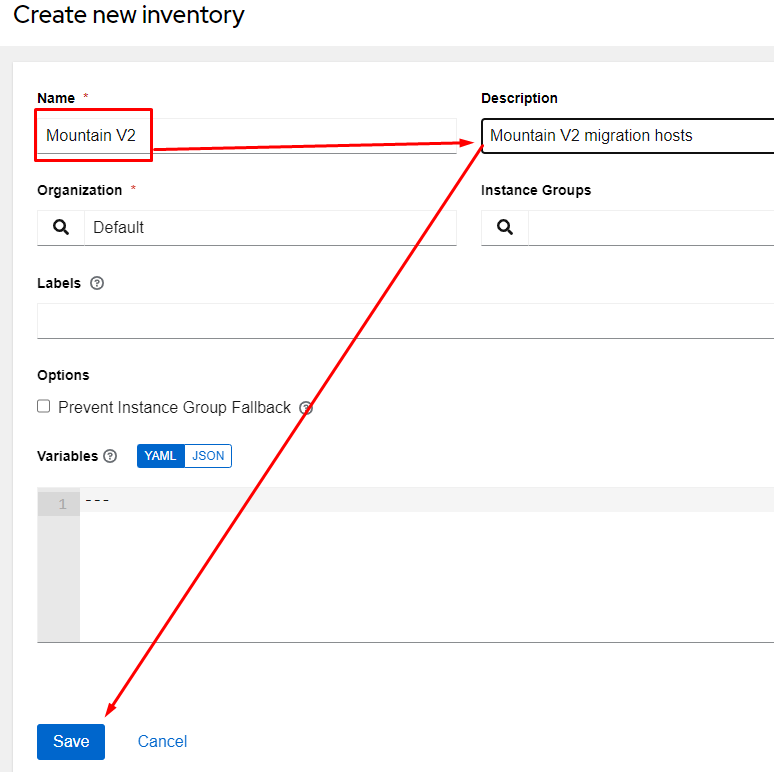This screenshot has width=774, height=772.
Task: Enable the Prevent Instance Group Fallback checkbox
Action: [x=44, y=407]
